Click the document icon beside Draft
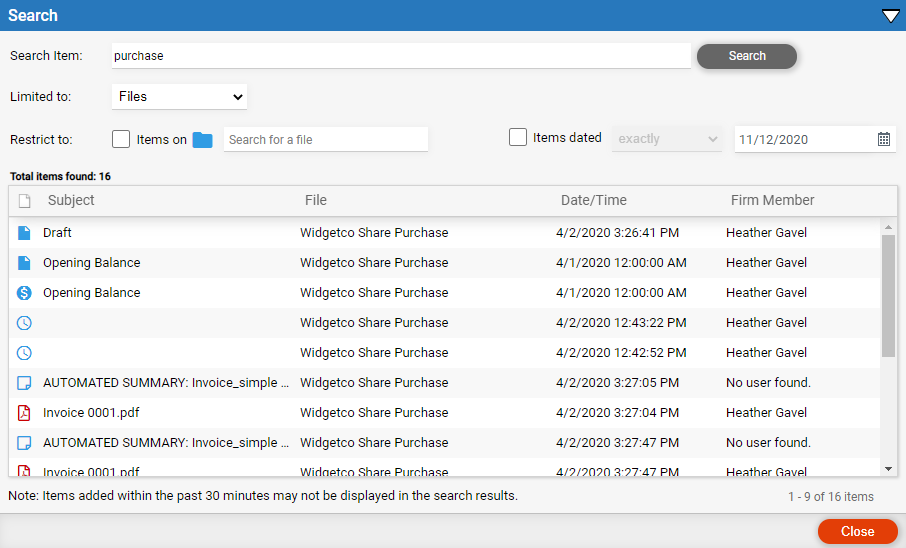This screenshot has width=906, height=548. 24,233
